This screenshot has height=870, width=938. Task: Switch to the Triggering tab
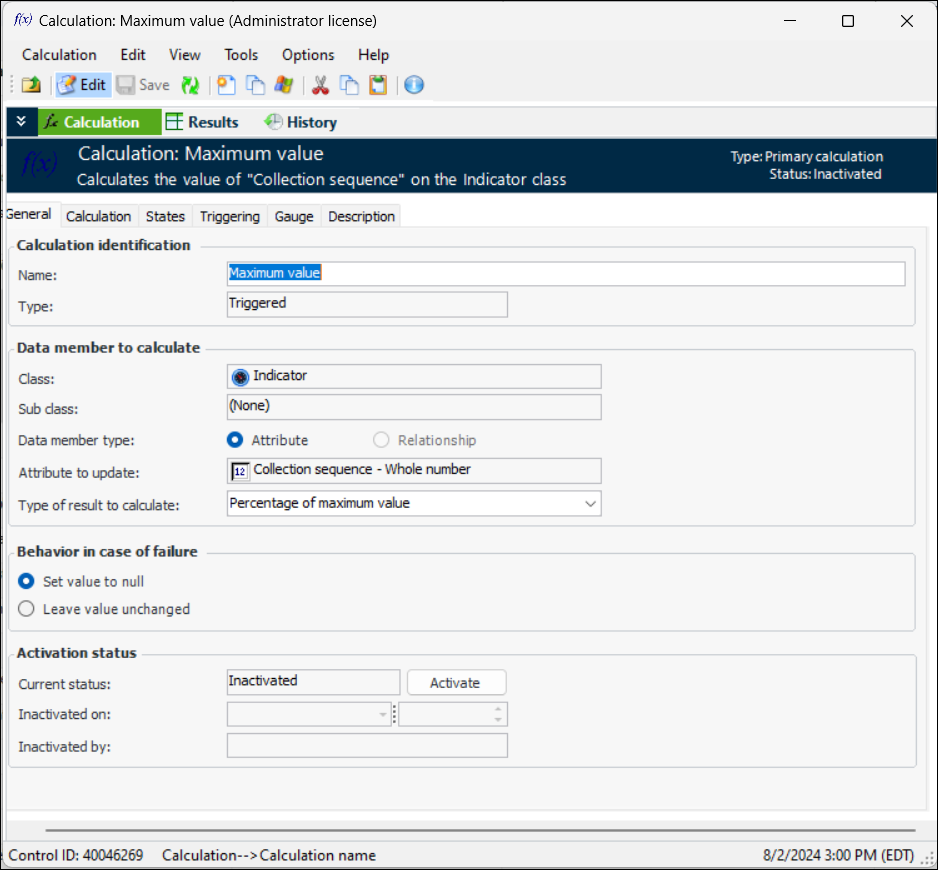[x=229, y=216]
